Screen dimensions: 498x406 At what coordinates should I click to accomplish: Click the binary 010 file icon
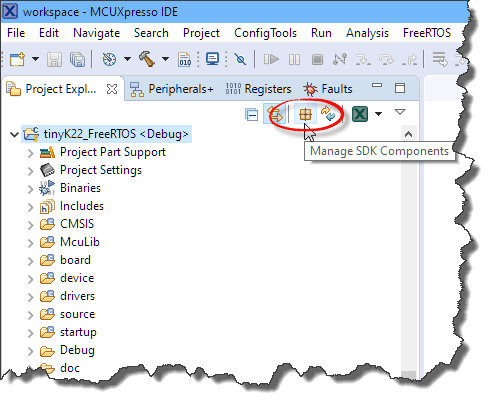point(184,60)
